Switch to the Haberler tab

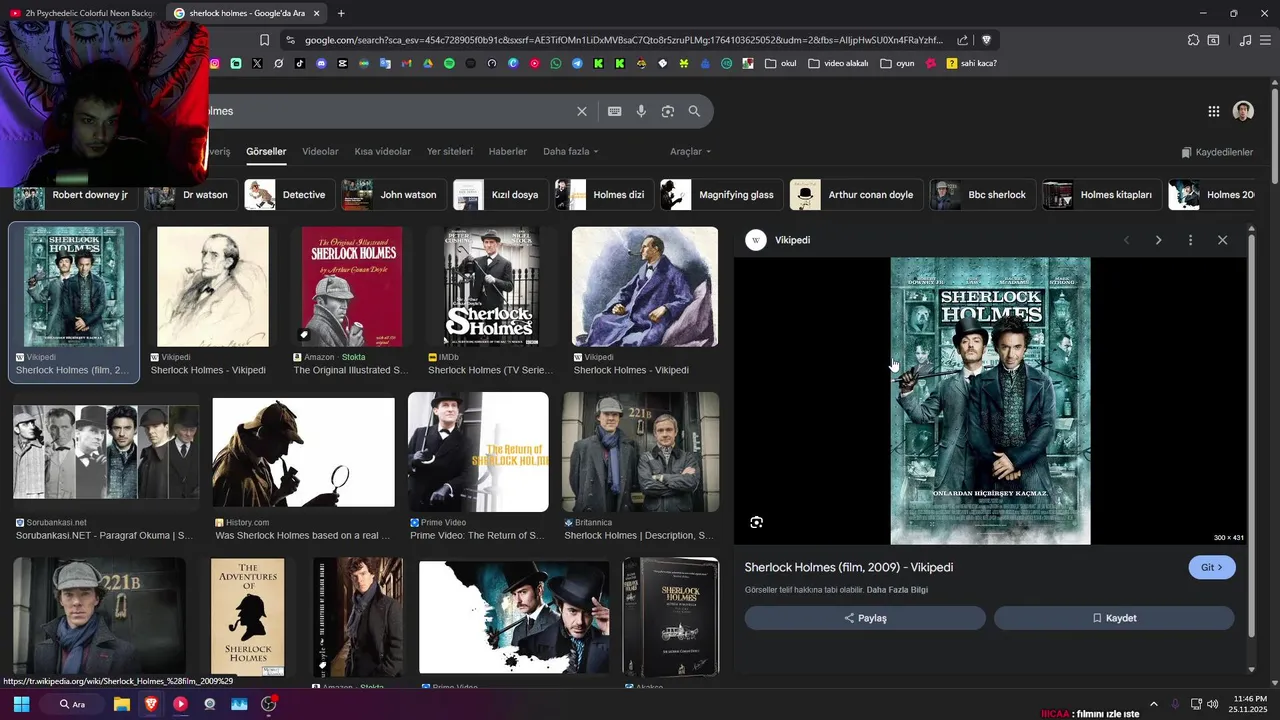(x=508, y=152)
